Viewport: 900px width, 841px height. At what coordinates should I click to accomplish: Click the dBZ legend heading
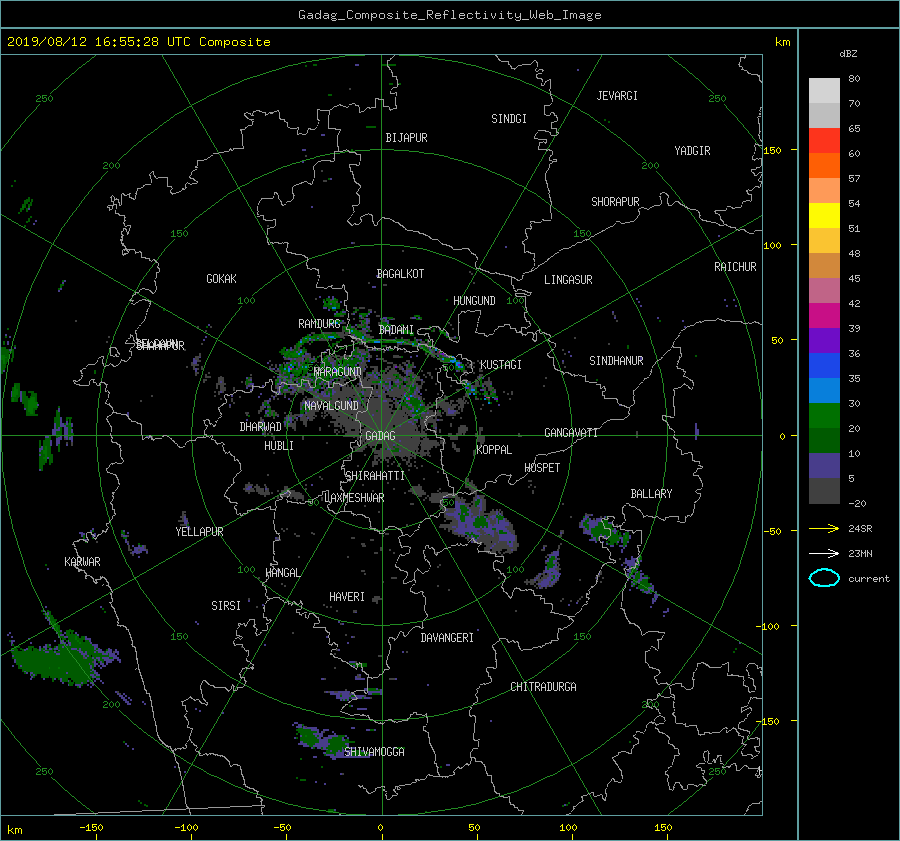pos(848,53)
